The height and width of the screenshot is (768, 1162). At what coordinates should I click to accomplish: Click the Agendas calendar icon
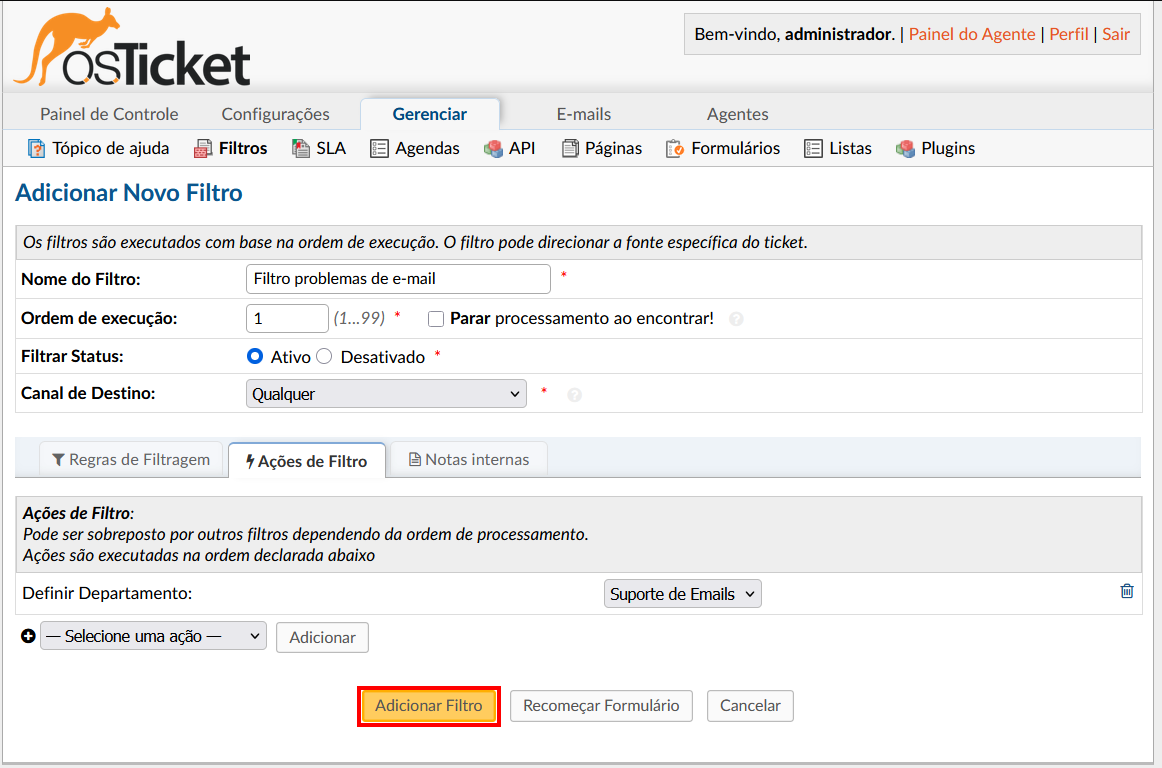pos(380,147)
